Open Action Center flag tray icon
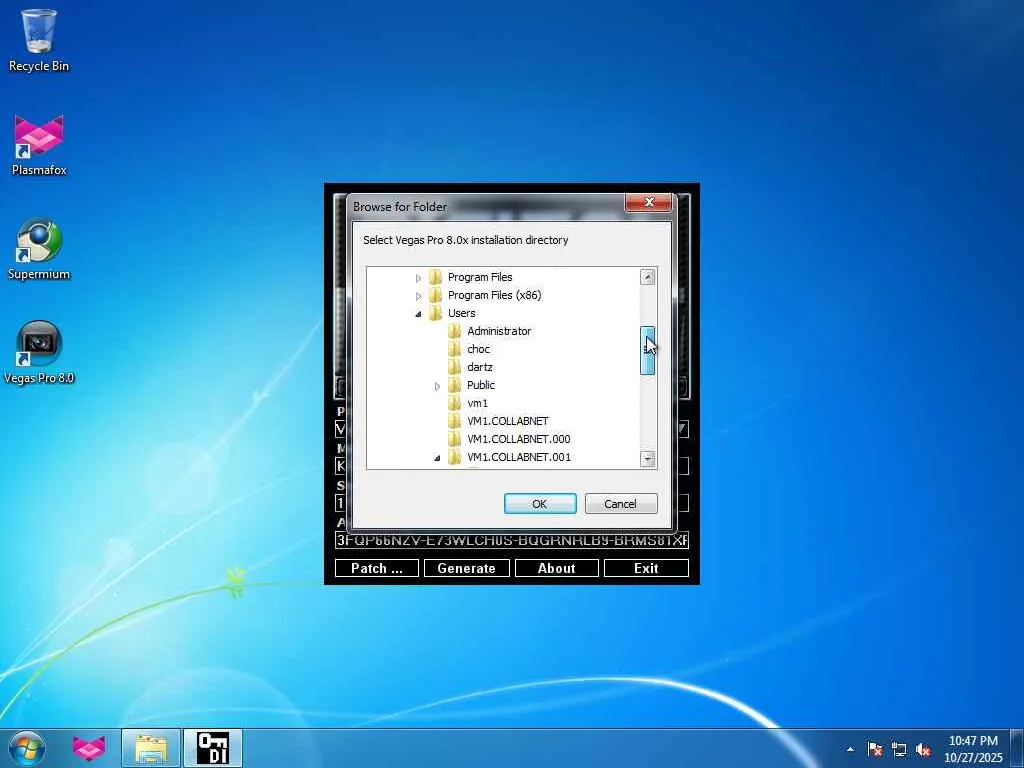 [x=875, y=749]
